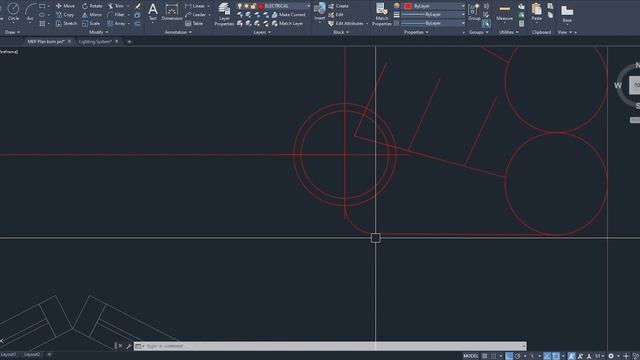Open the workspace switching gear

coord(611,356)
